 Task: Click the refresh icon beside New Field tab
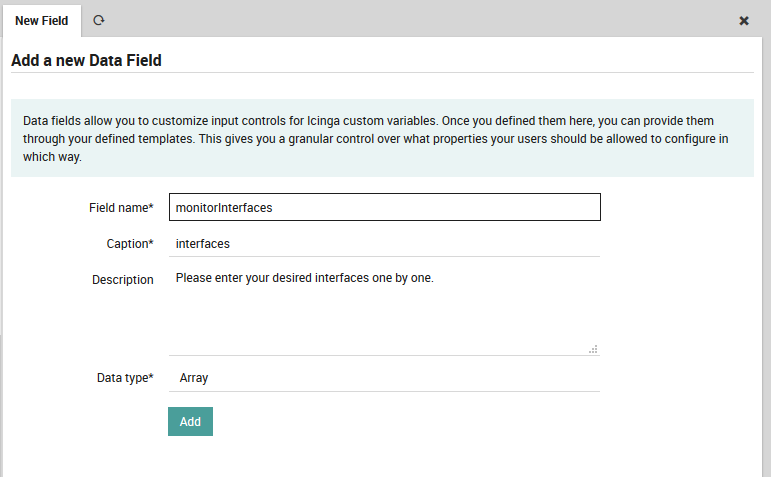pyautogui.click(x=98, y=20)
